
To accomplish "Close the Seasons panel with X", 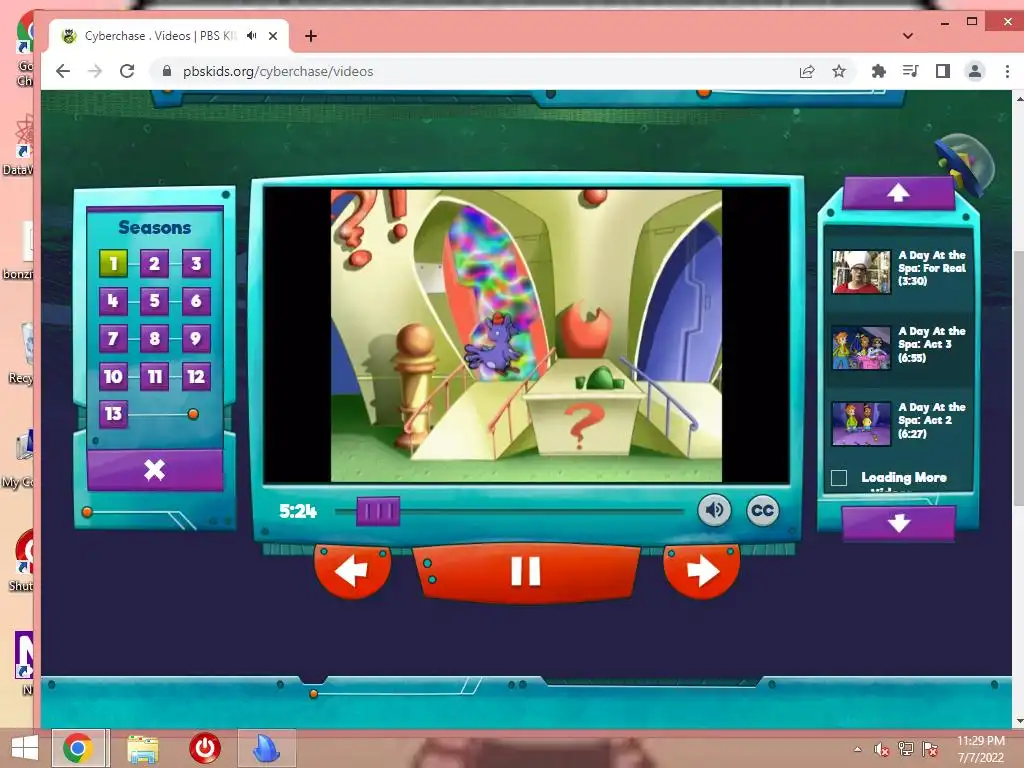I will pyautogui.click(x=155, y=470).
